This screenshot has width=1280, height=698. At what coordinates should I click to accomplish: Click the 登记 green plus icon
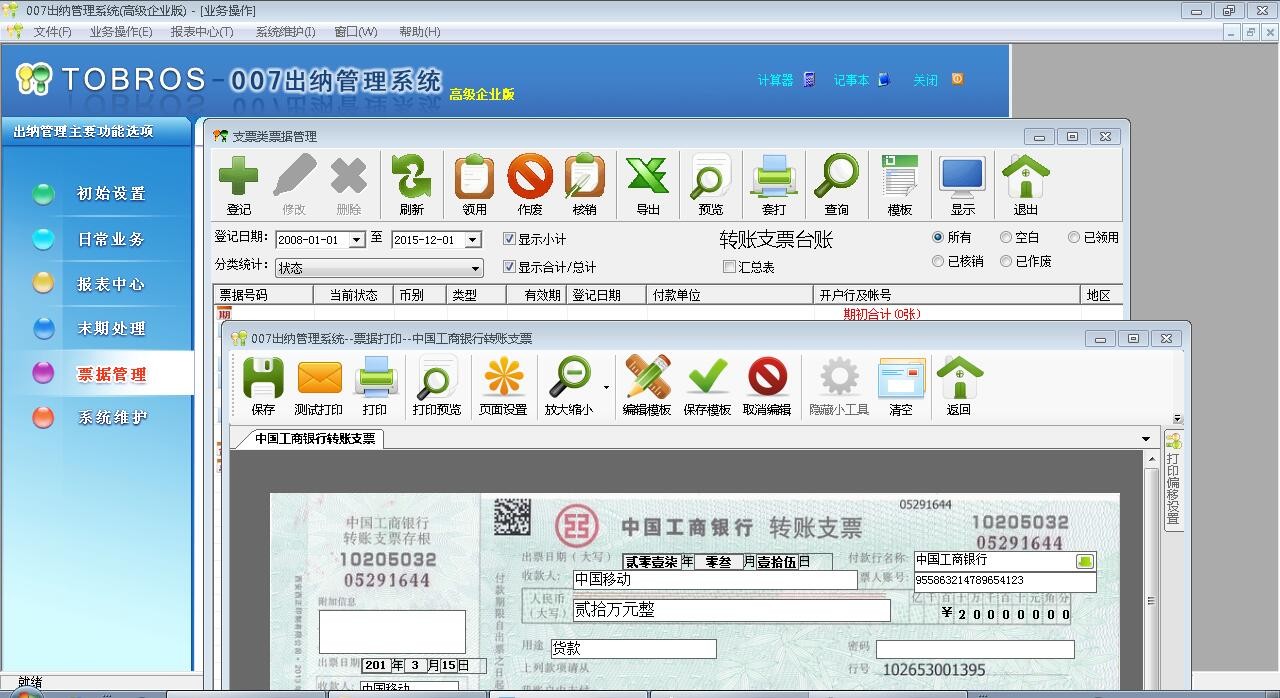click(239, 177)
